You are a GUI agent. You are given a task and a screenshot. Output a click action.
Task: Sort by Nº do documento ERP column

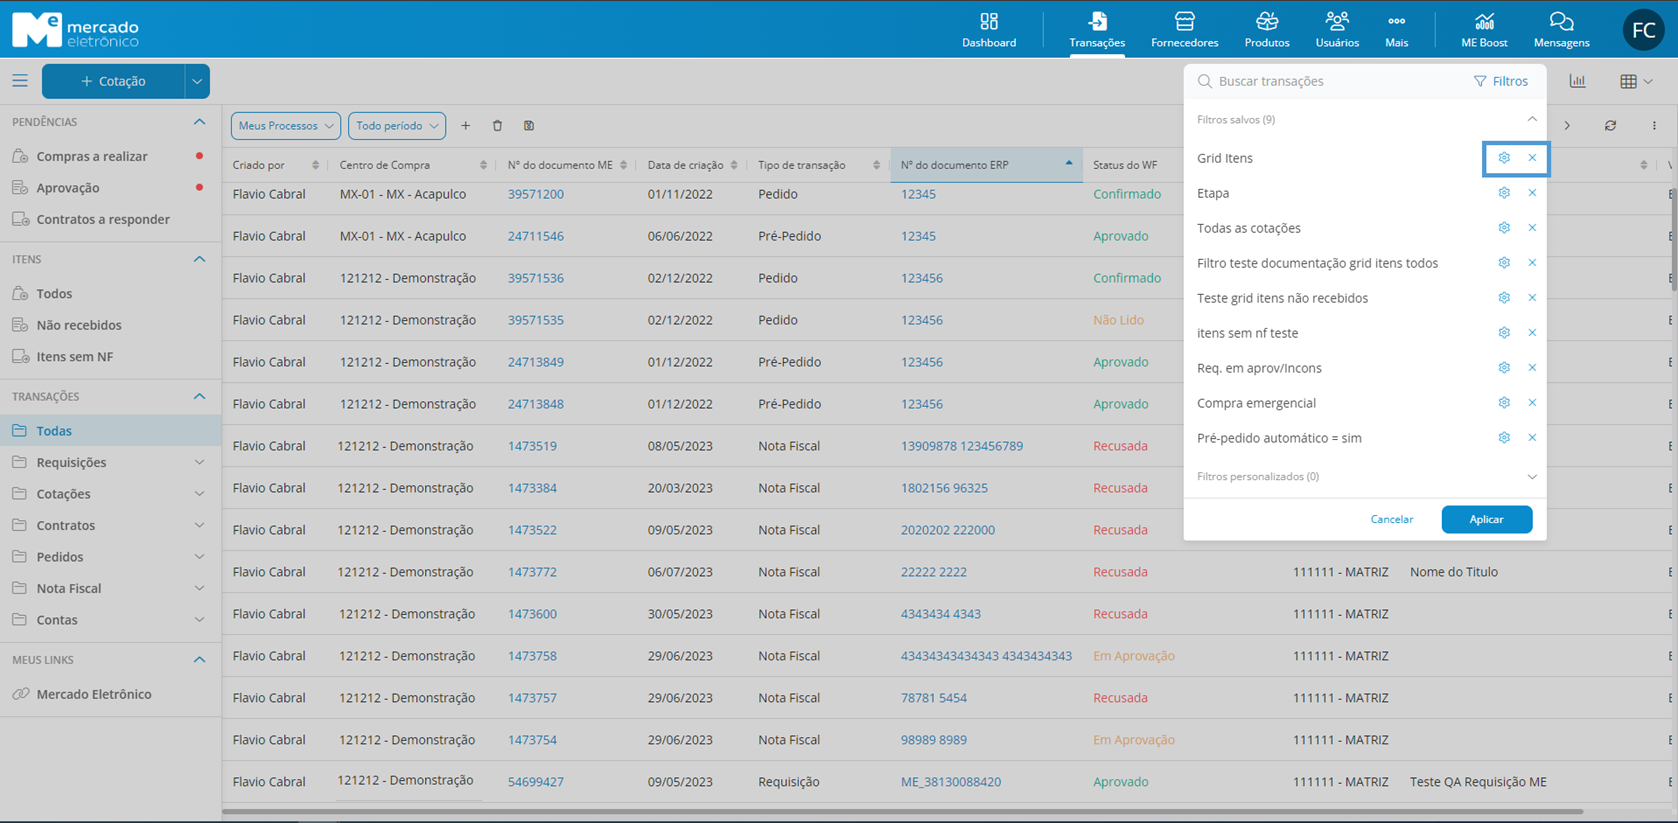[986, 165]
